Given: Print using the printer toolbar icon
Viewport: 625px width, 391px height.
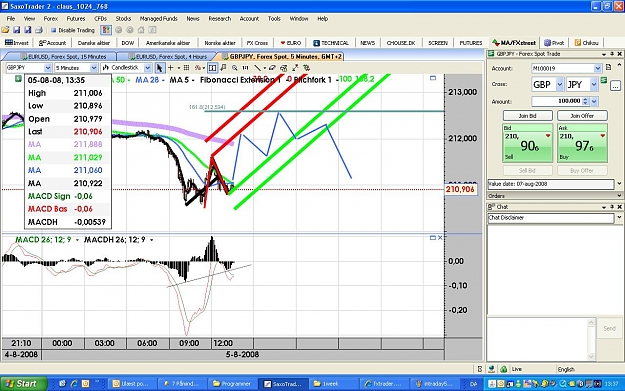Looking at the screenshot, I should click(39, 30).
